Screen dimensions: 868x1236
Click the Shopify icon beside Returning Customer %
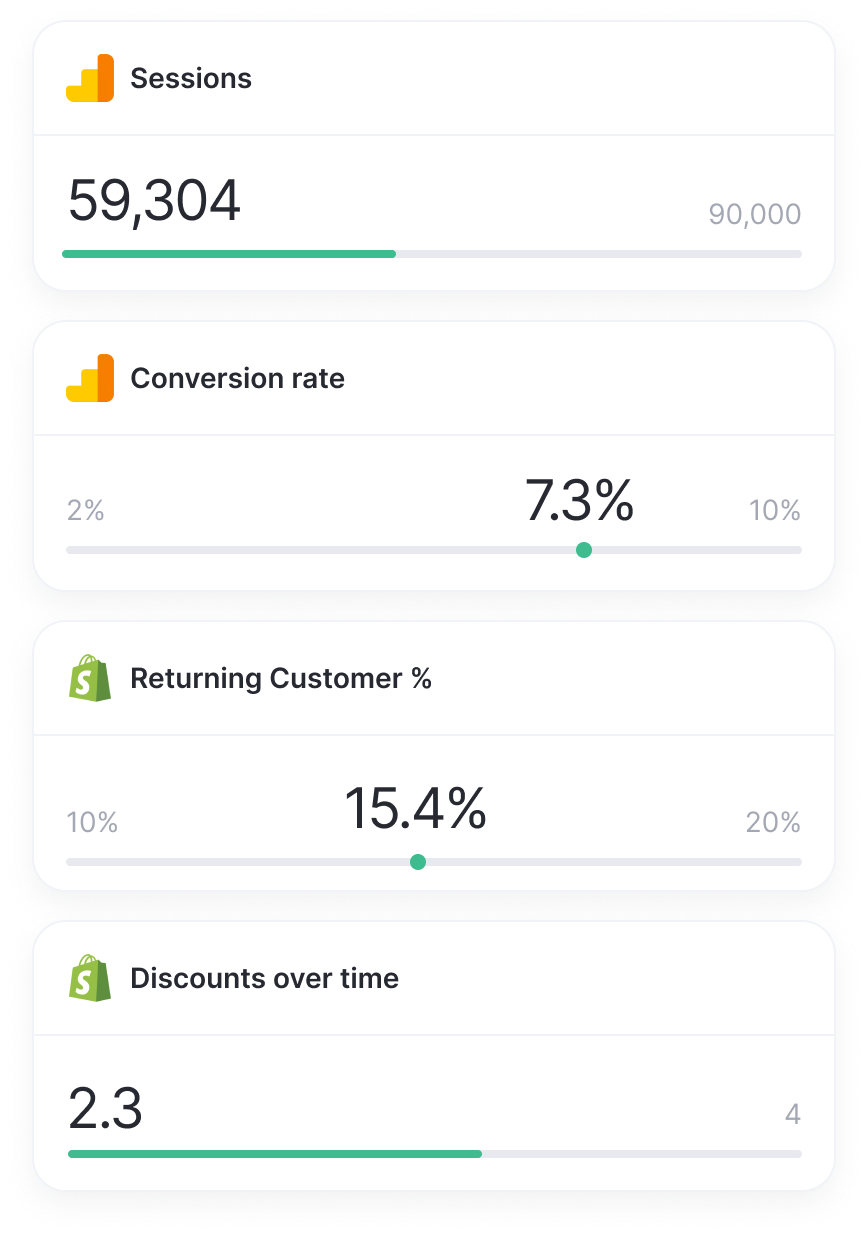90,678
